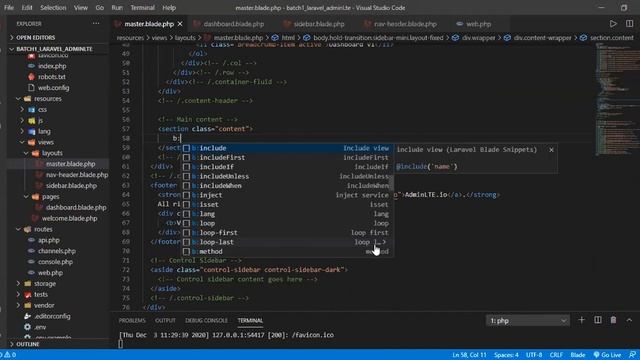640x360 pixels.
Task: Open Explorer more actions ellipsis
Action: 96,24
